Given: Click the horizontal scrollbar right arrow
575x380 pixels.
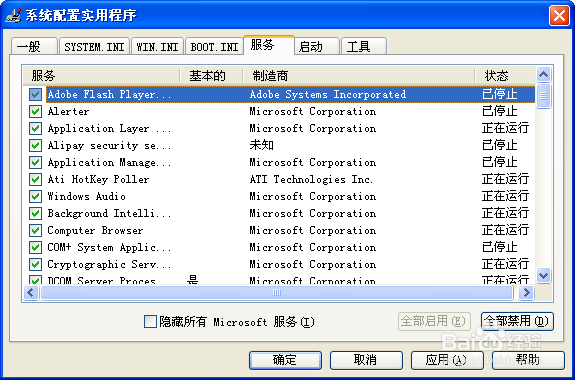Looking at the screenshot, I should pos(527,293).
